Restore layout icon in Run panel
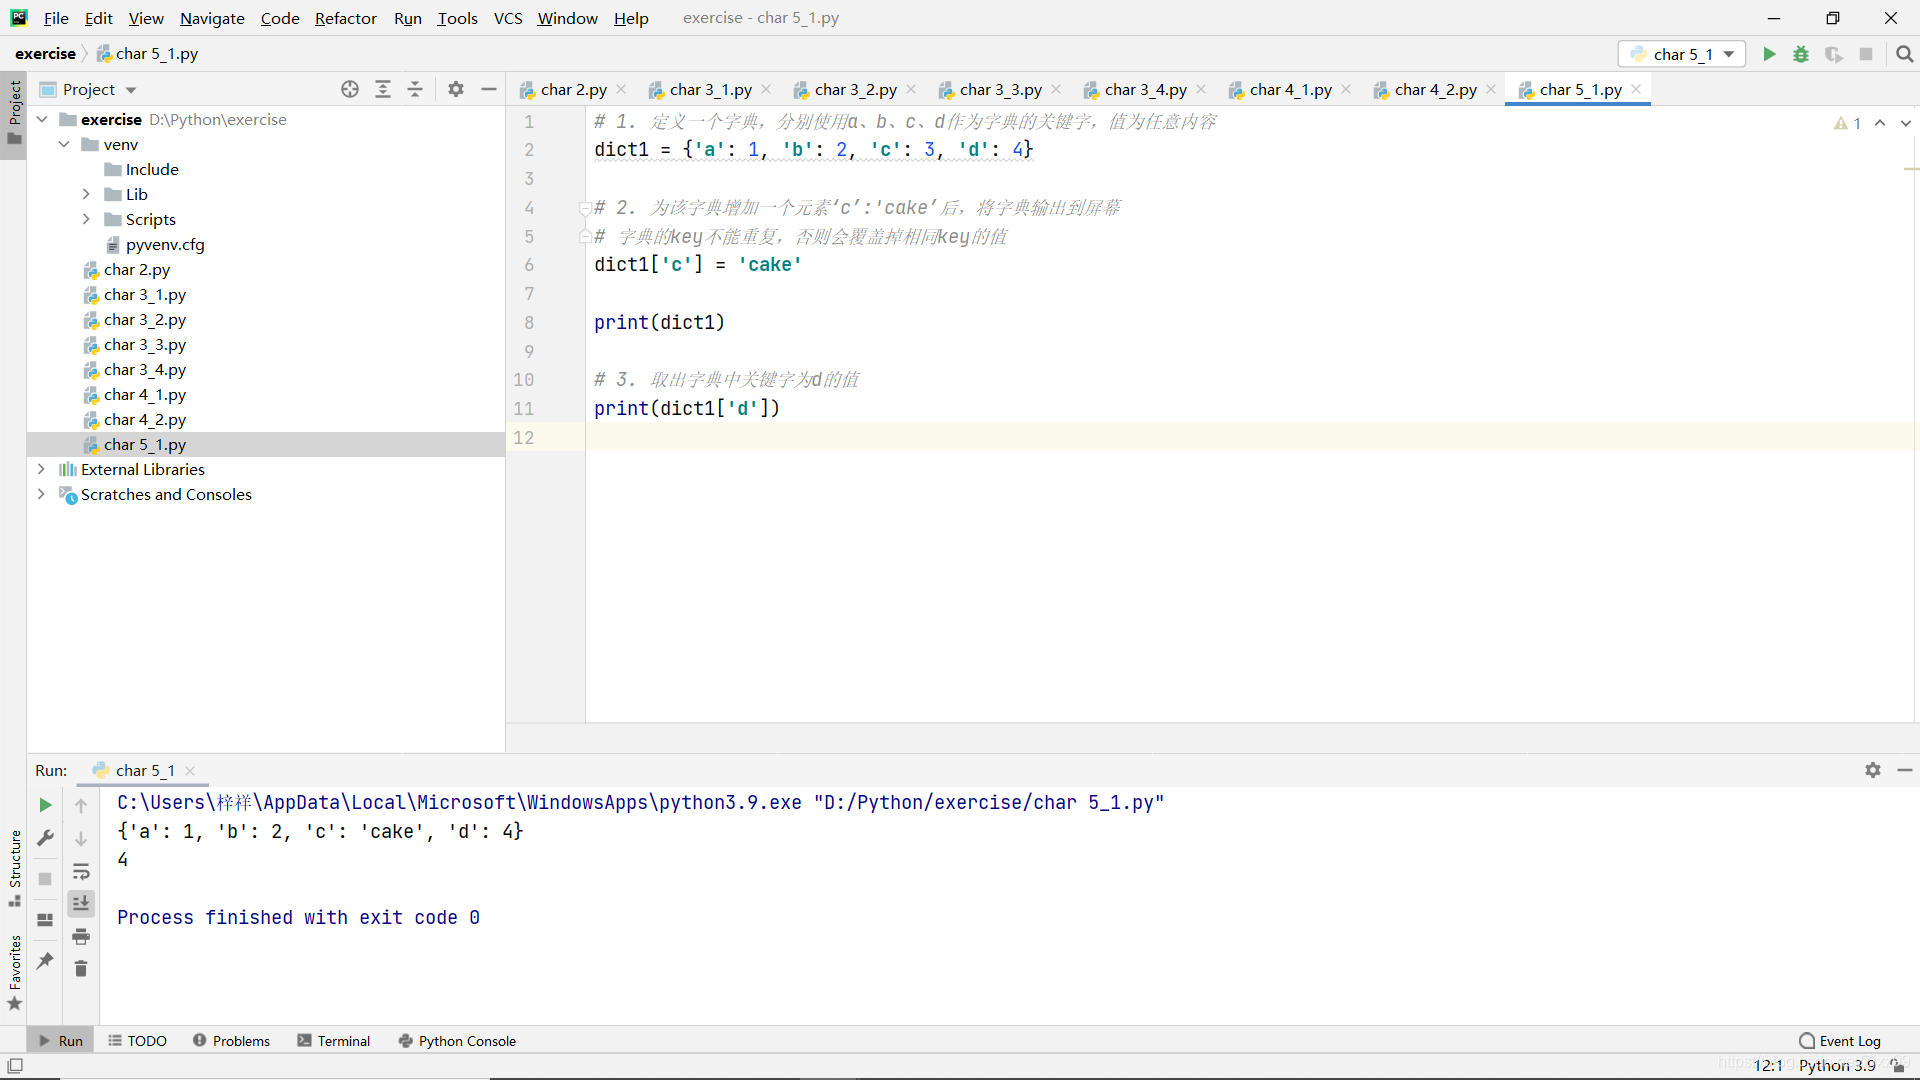This screenshot has width=1920, height=1080. coord(45,920)
